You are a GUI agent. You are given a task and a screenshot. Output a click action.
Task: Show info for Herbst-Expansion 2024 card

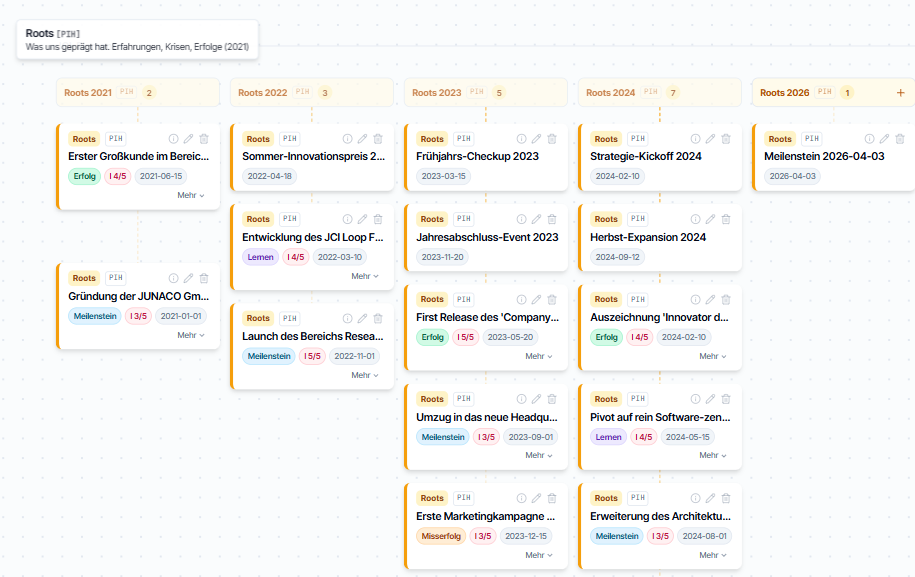695,219
